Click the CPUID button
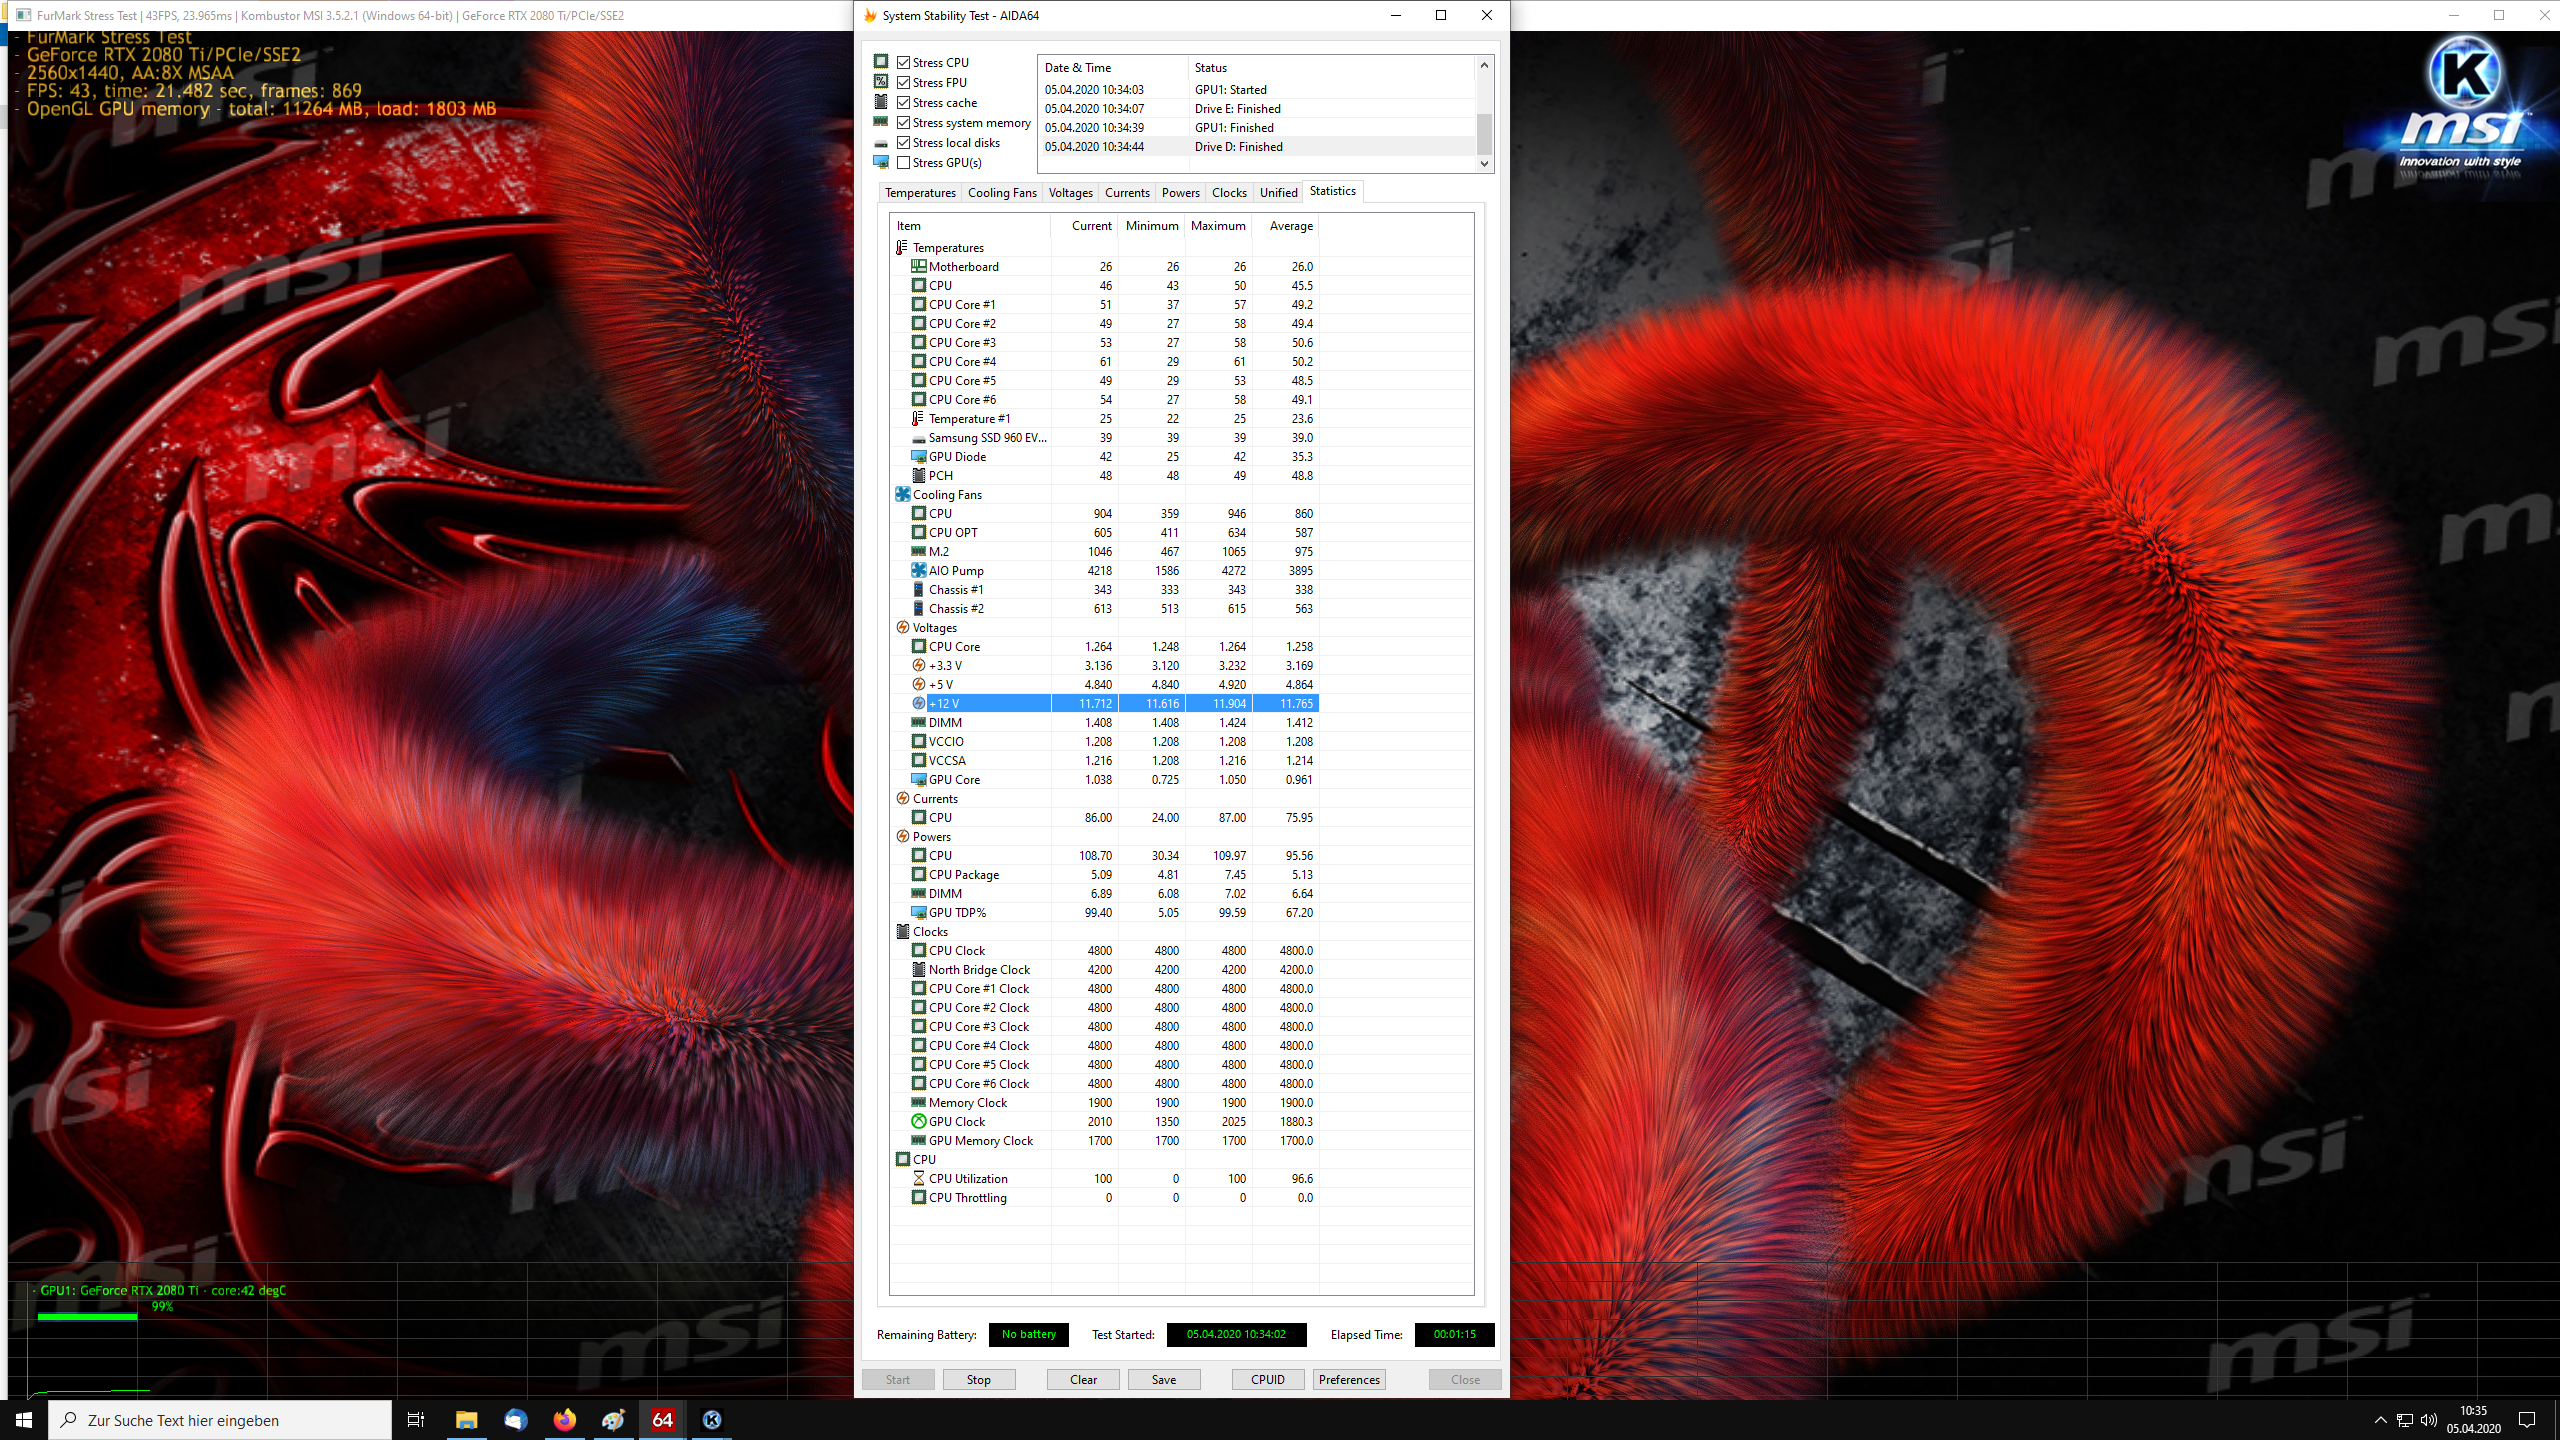The width and height of the screenshot is (2560, 1440). tap(1267, 1379)
